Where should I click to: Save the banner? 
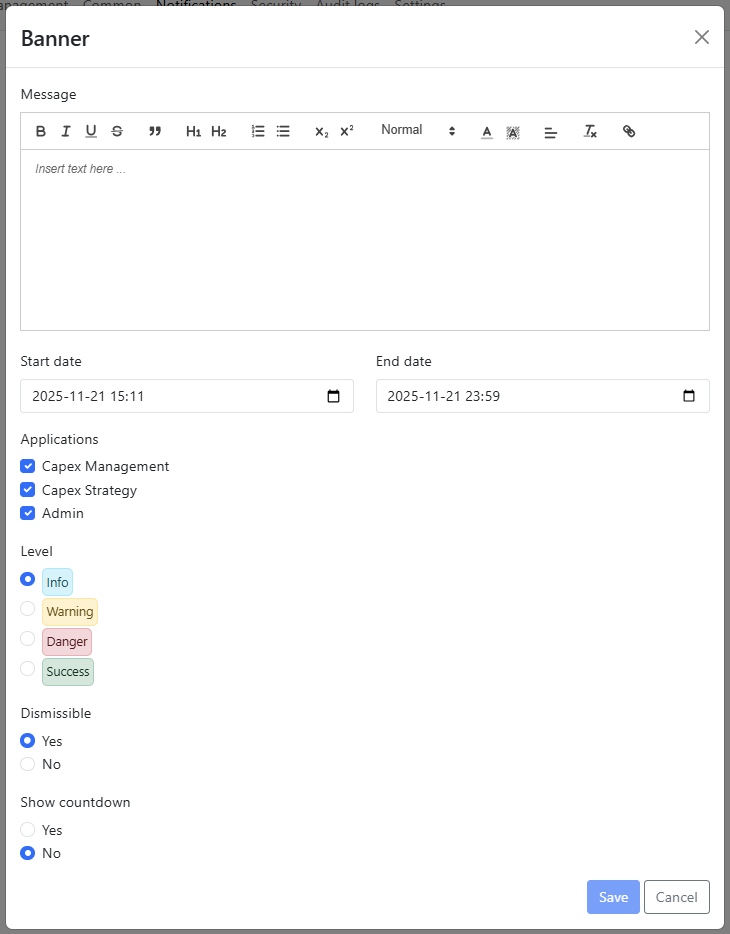(613, 897)
